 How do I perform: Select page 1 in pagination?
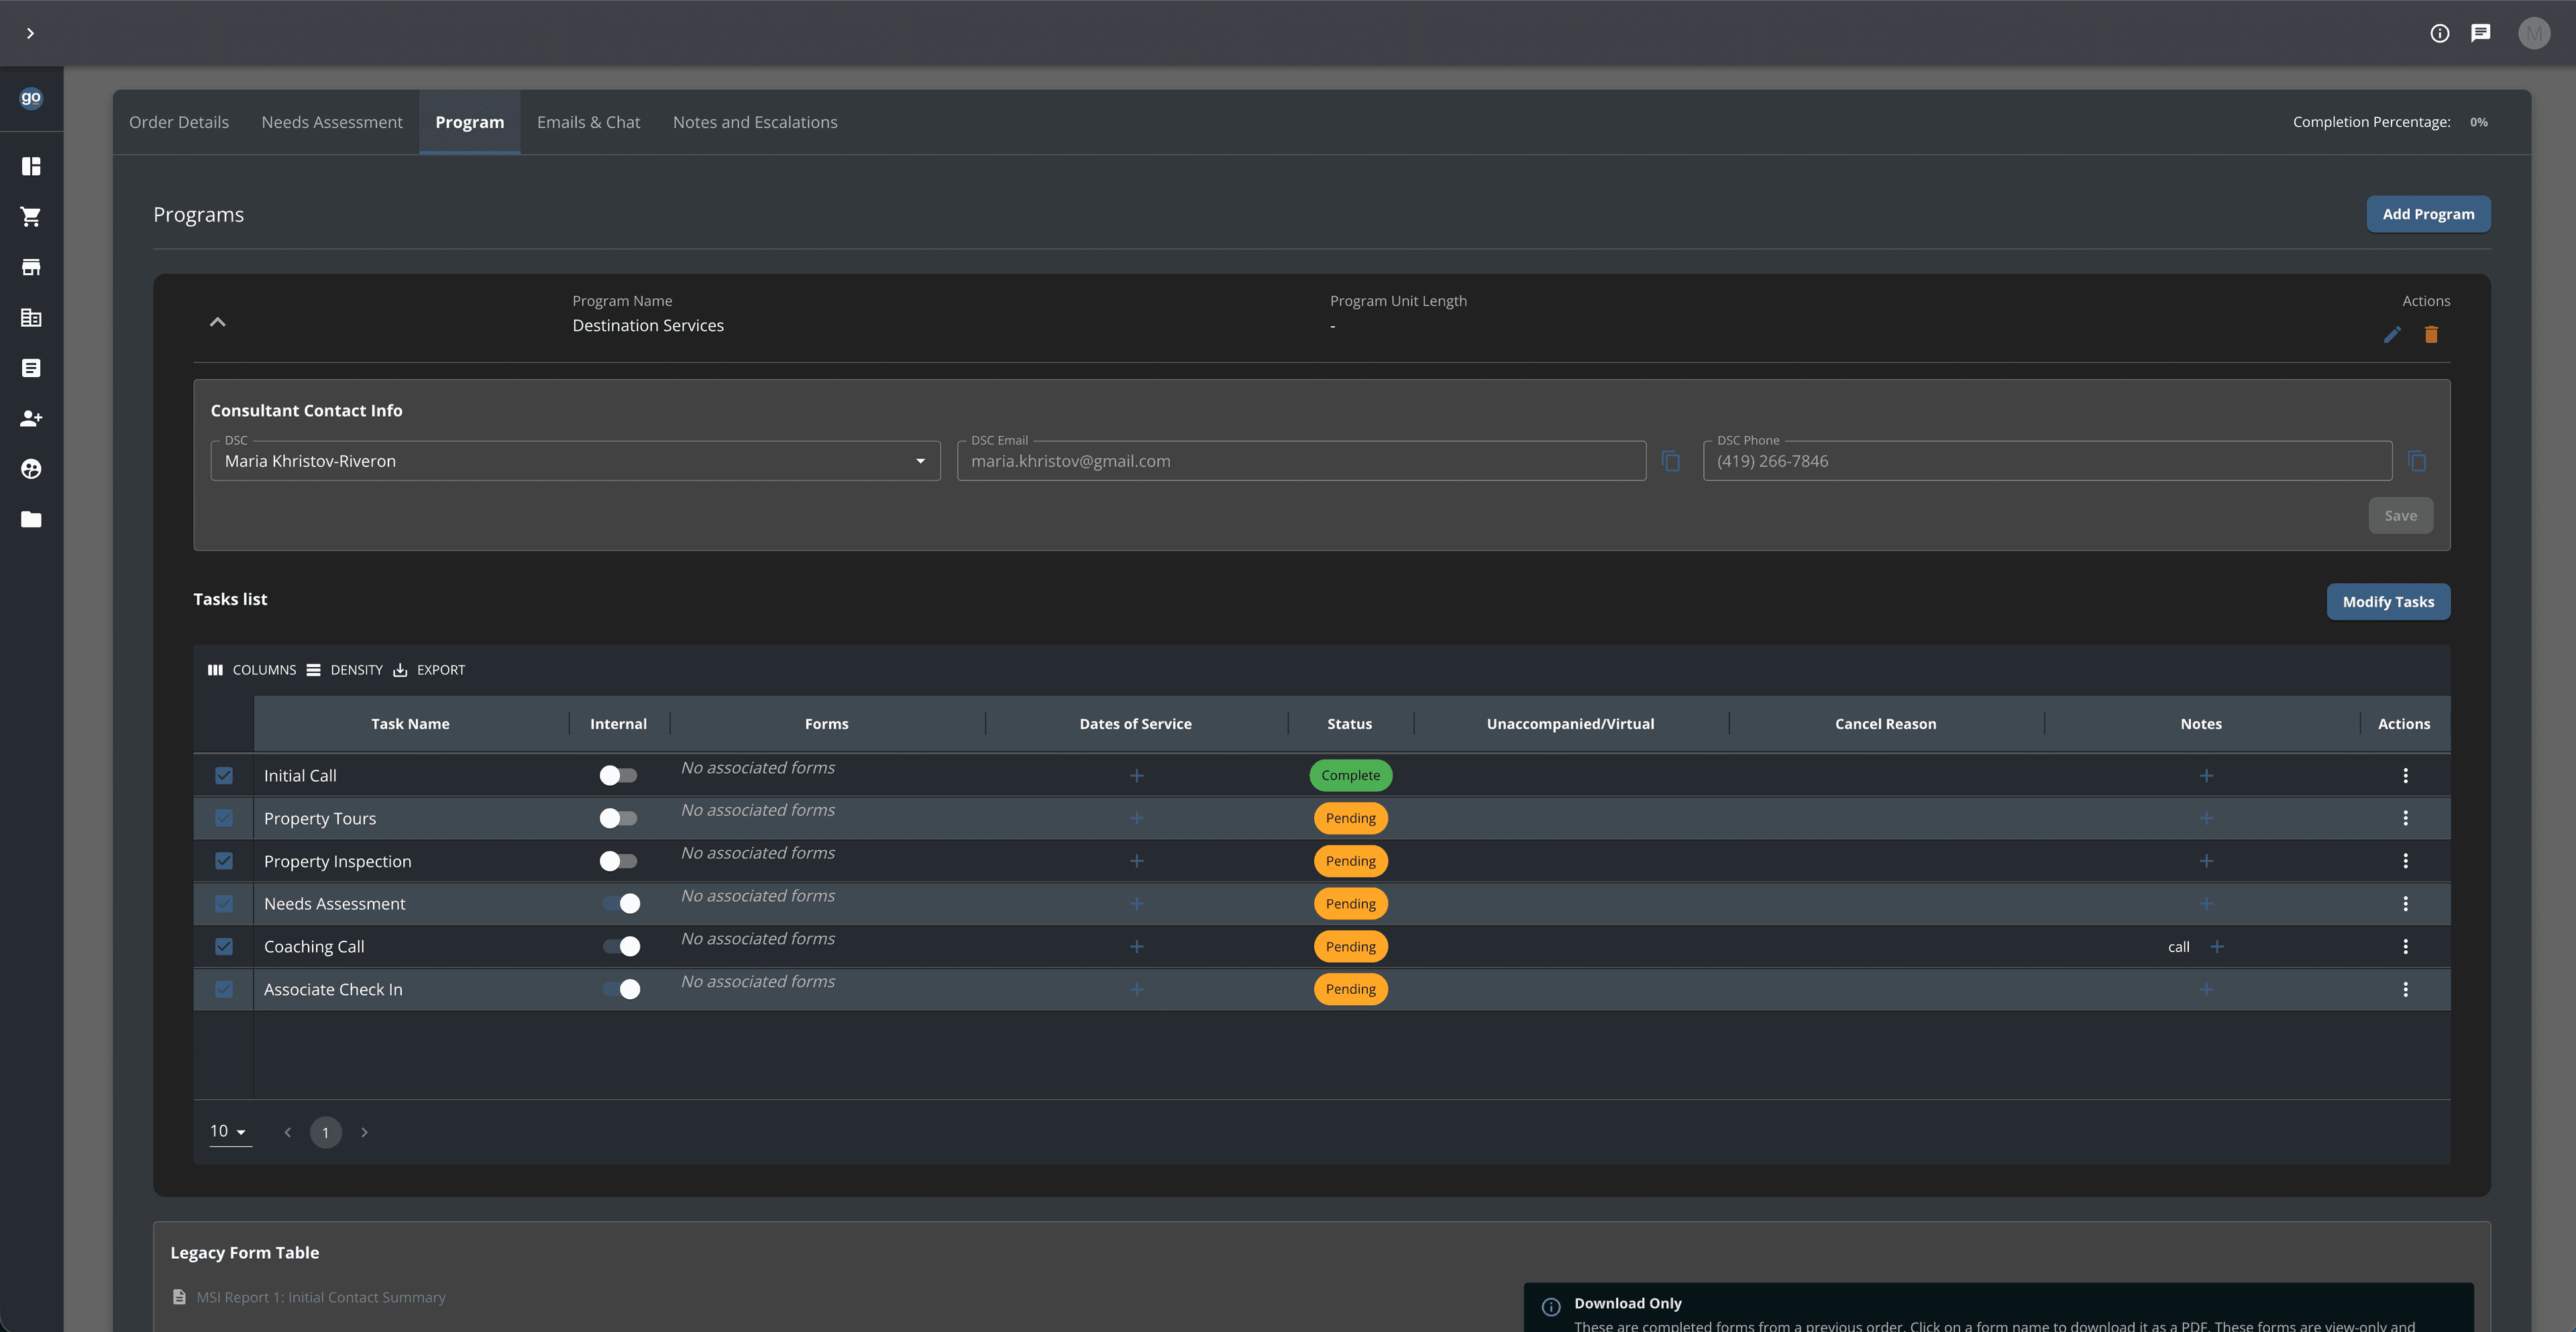pos(326,1132)
